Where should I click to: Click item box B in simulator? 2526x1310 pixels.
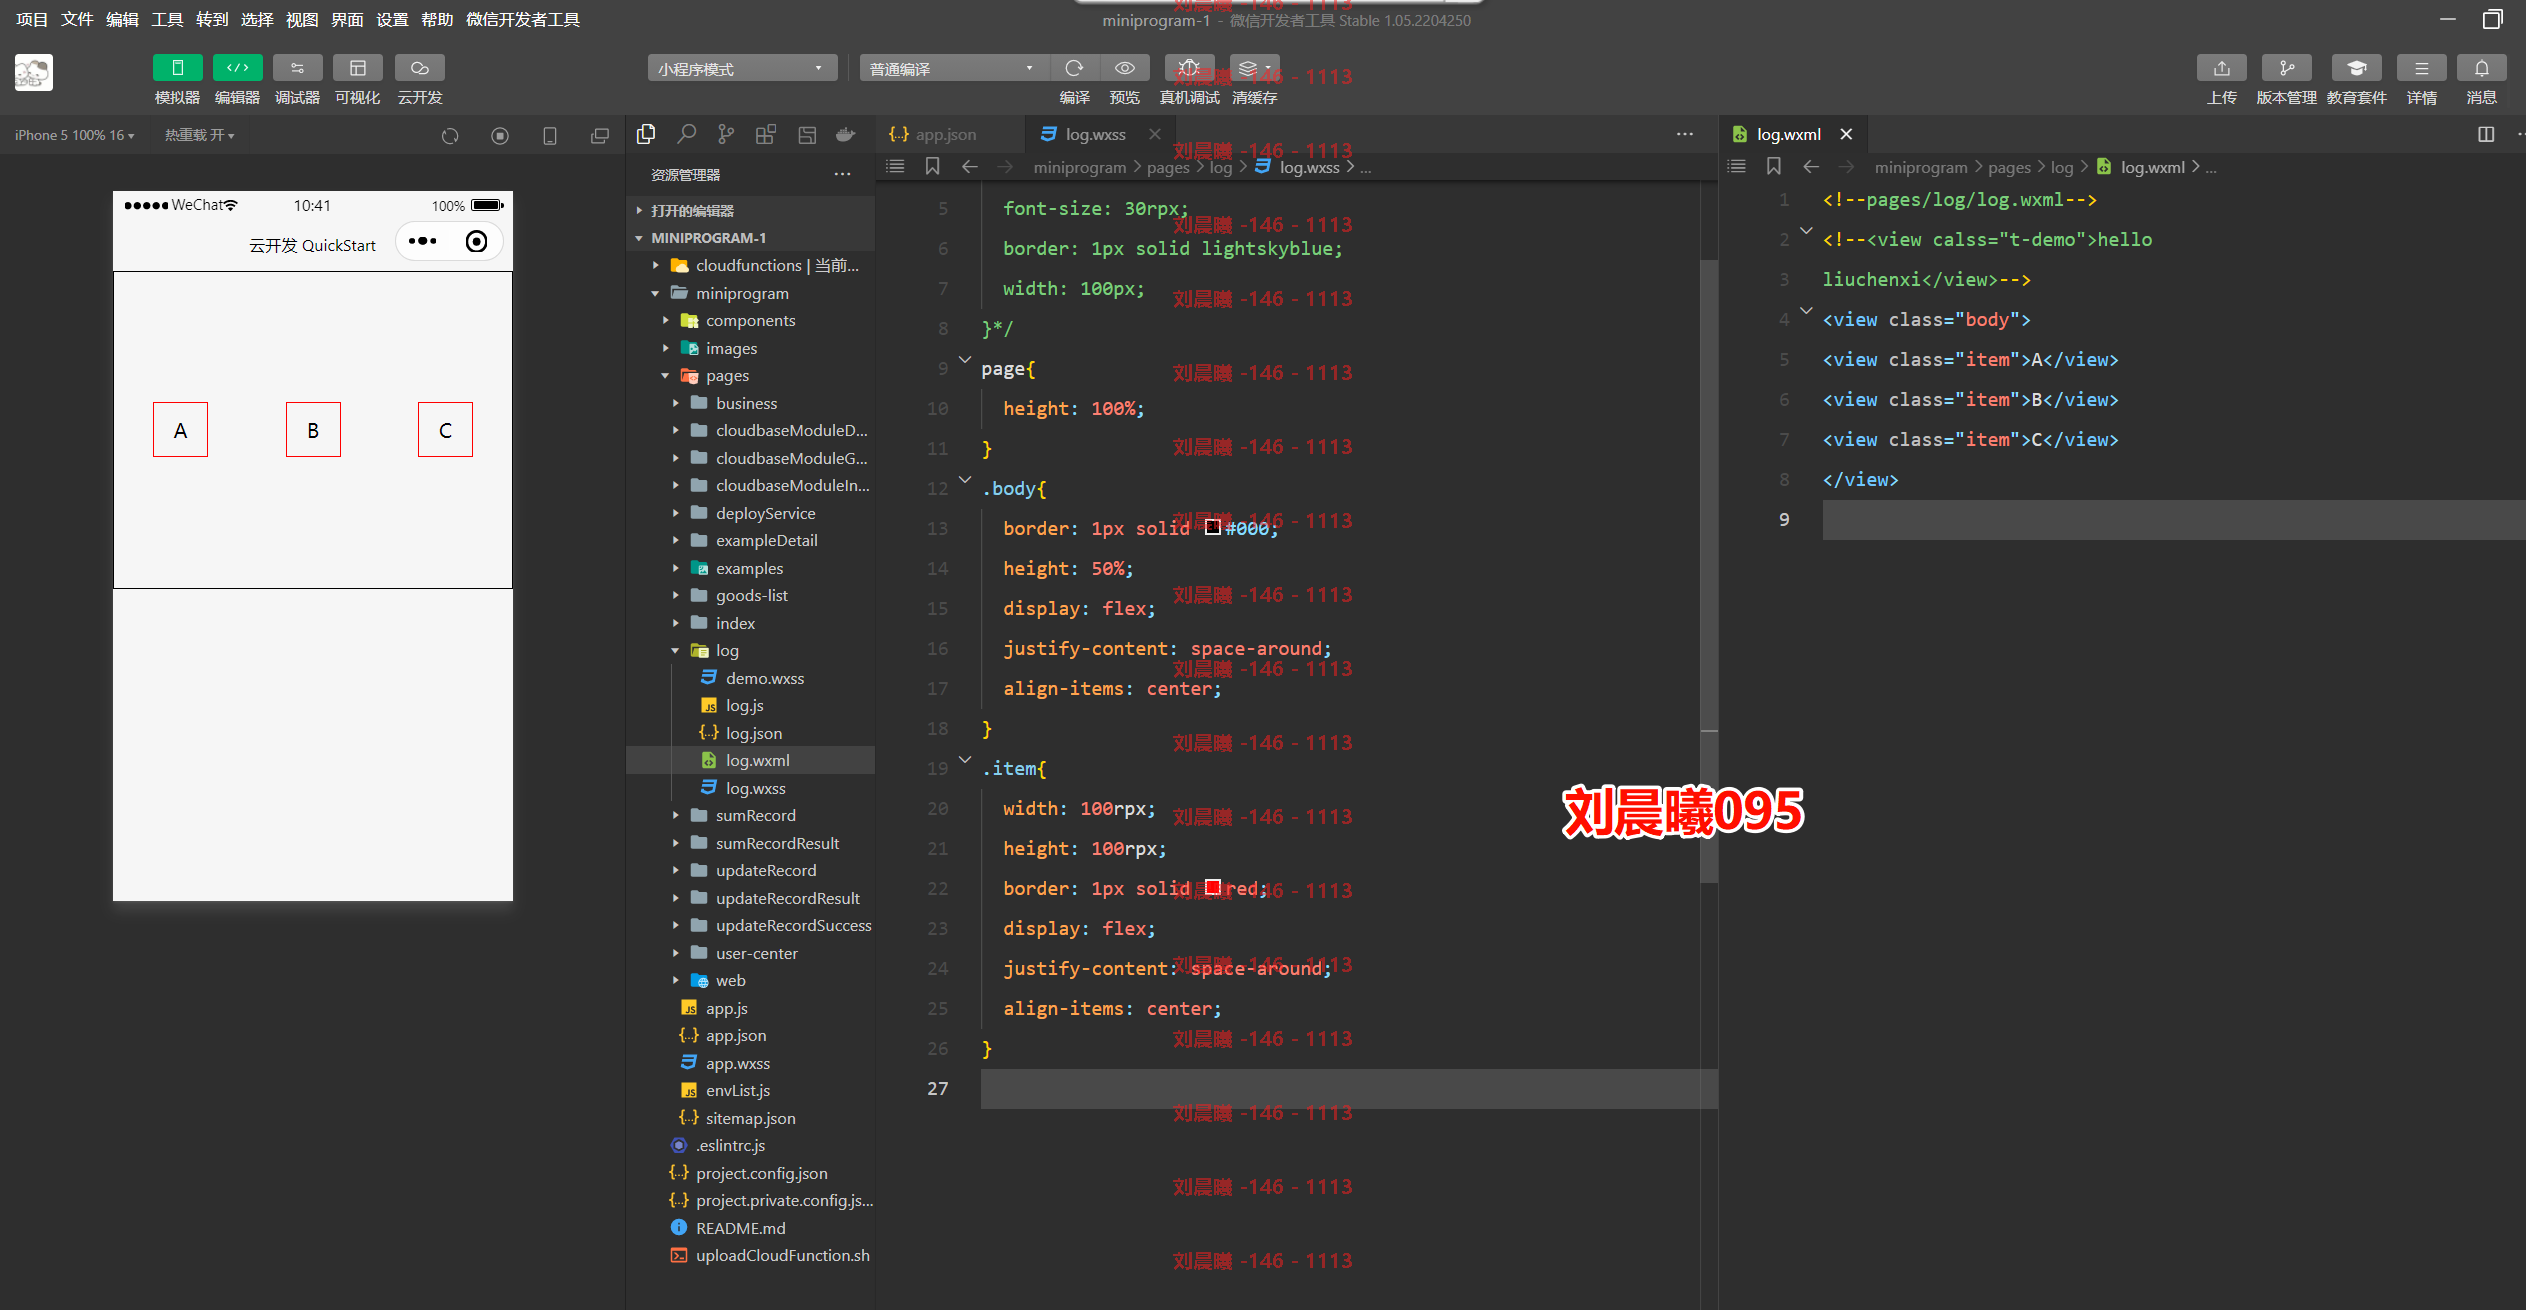pos(313,430)
